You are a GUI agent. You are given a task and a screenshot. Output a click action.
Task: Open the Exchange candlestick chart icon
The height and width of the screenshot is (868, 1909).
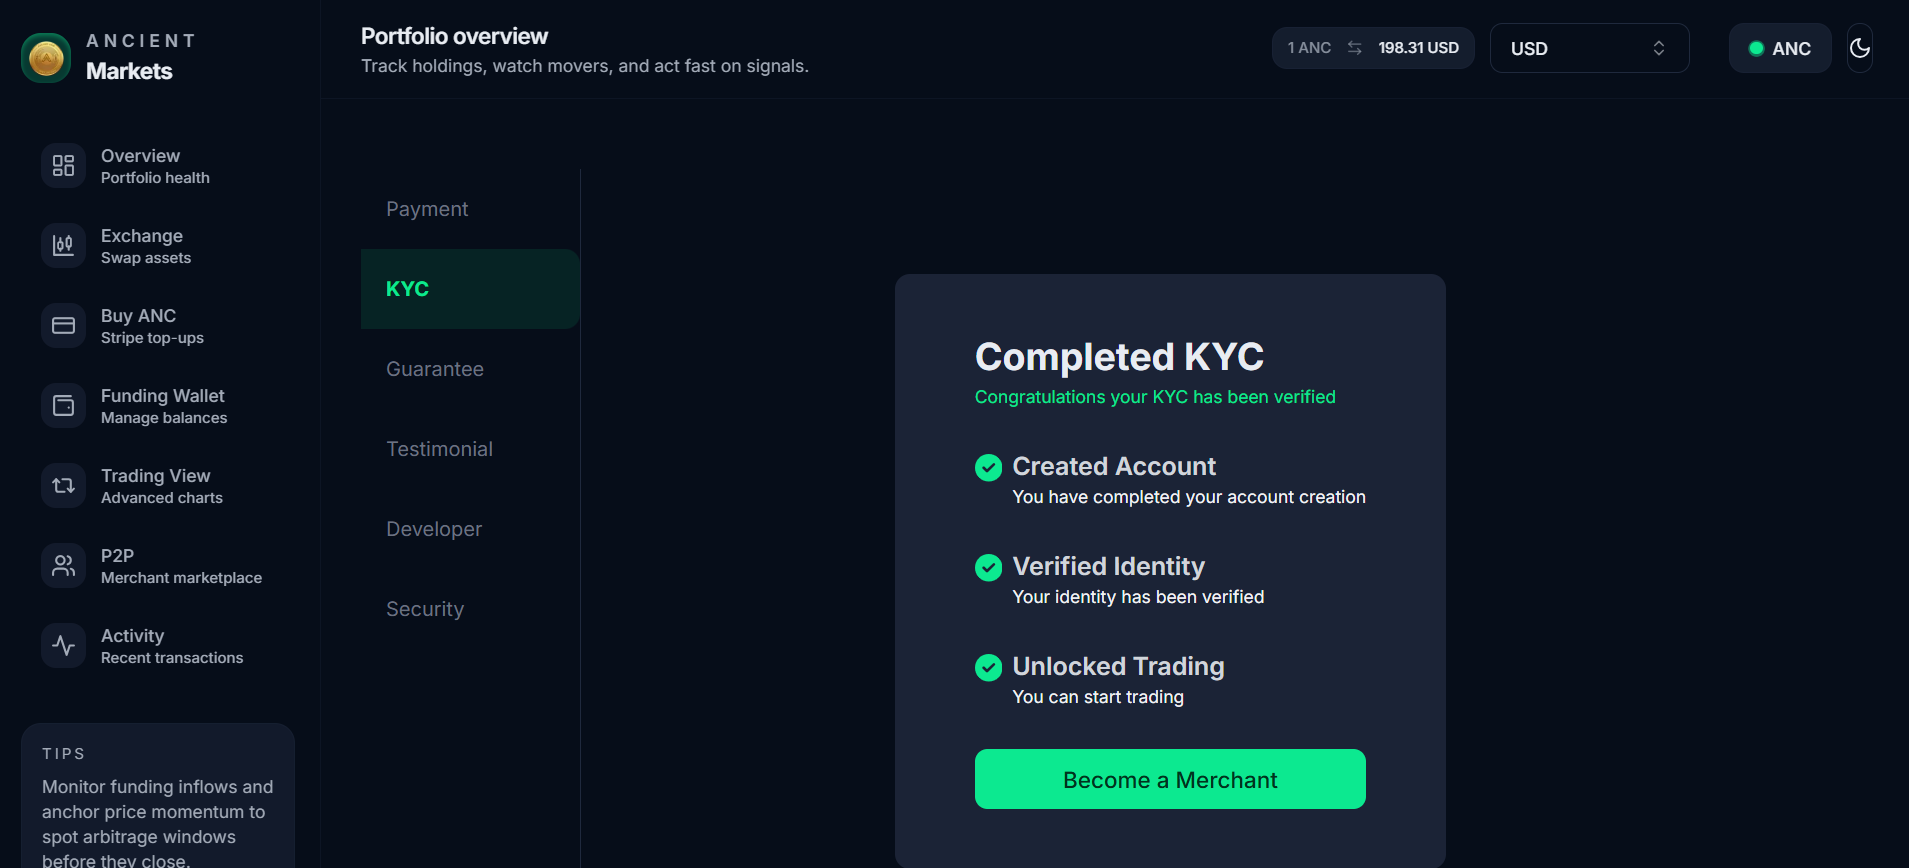pyautogui.click(x=63, y=246)
